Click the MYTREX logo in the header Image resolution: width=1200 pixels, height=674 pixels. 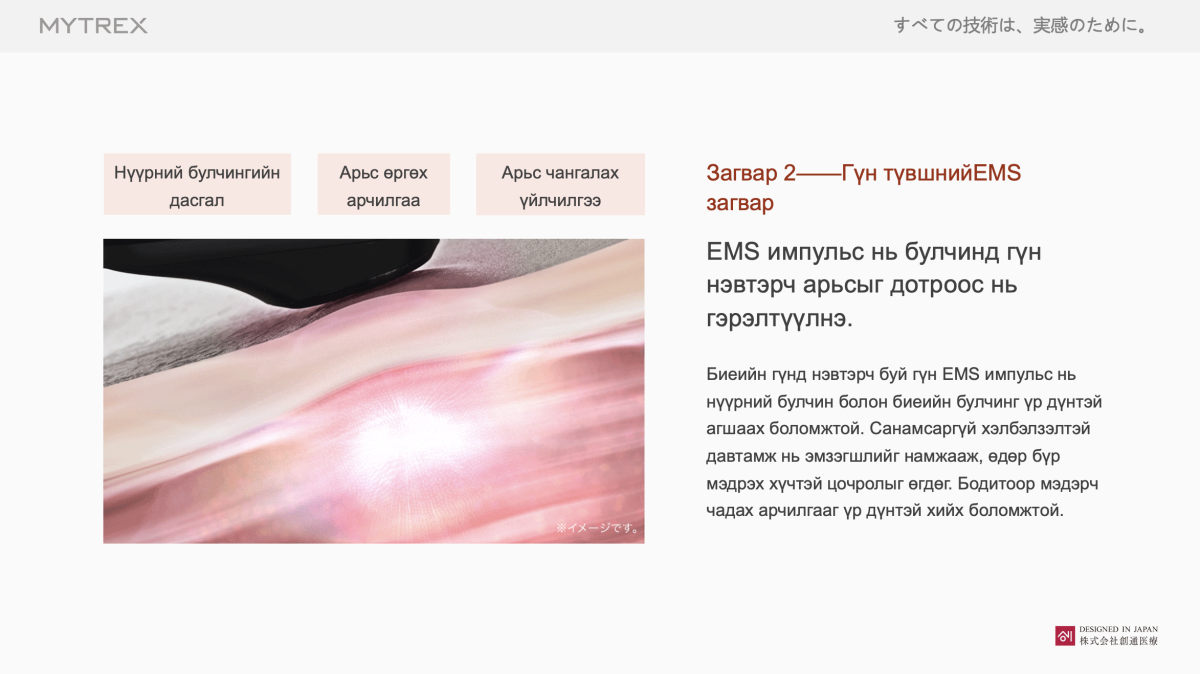(93, 26)
